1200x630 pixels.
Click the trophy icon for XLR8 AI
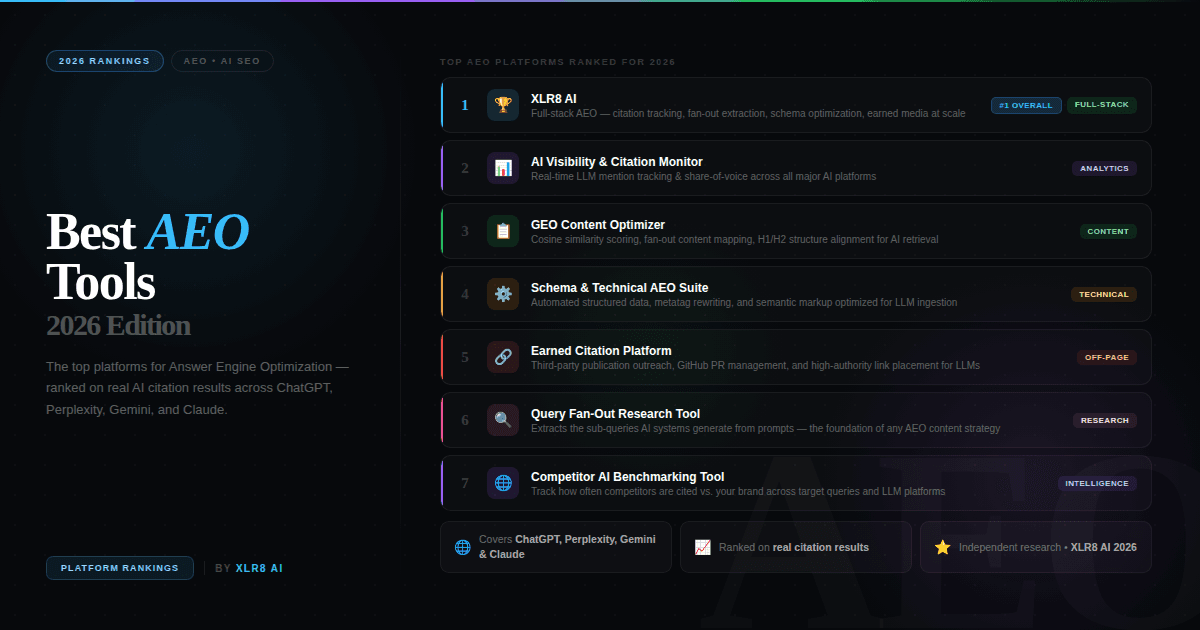tap(503, 105)
